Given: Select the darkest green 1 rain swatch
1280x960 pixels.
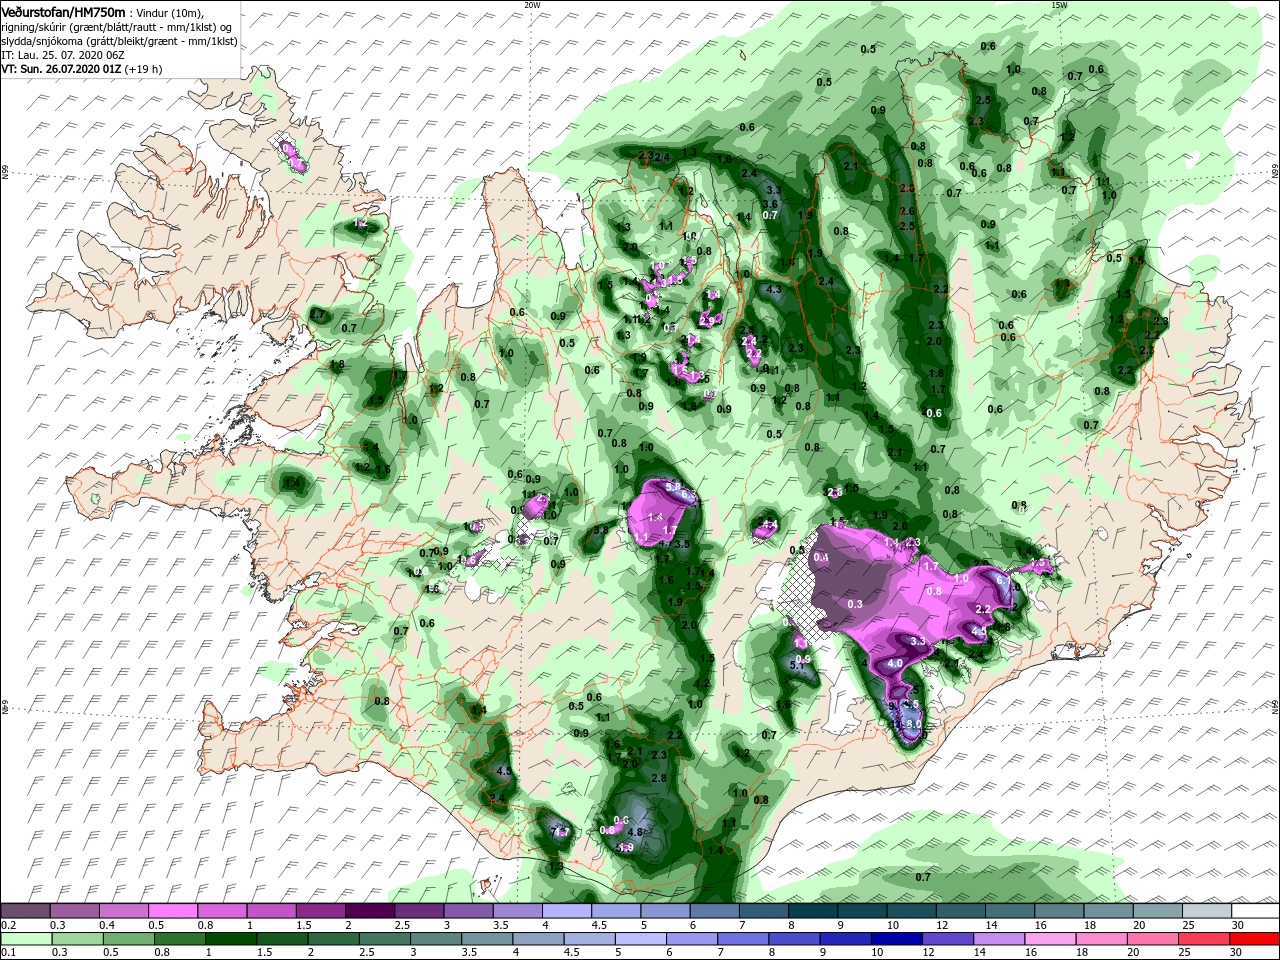Looking at the screenshot, I should 231,939.
